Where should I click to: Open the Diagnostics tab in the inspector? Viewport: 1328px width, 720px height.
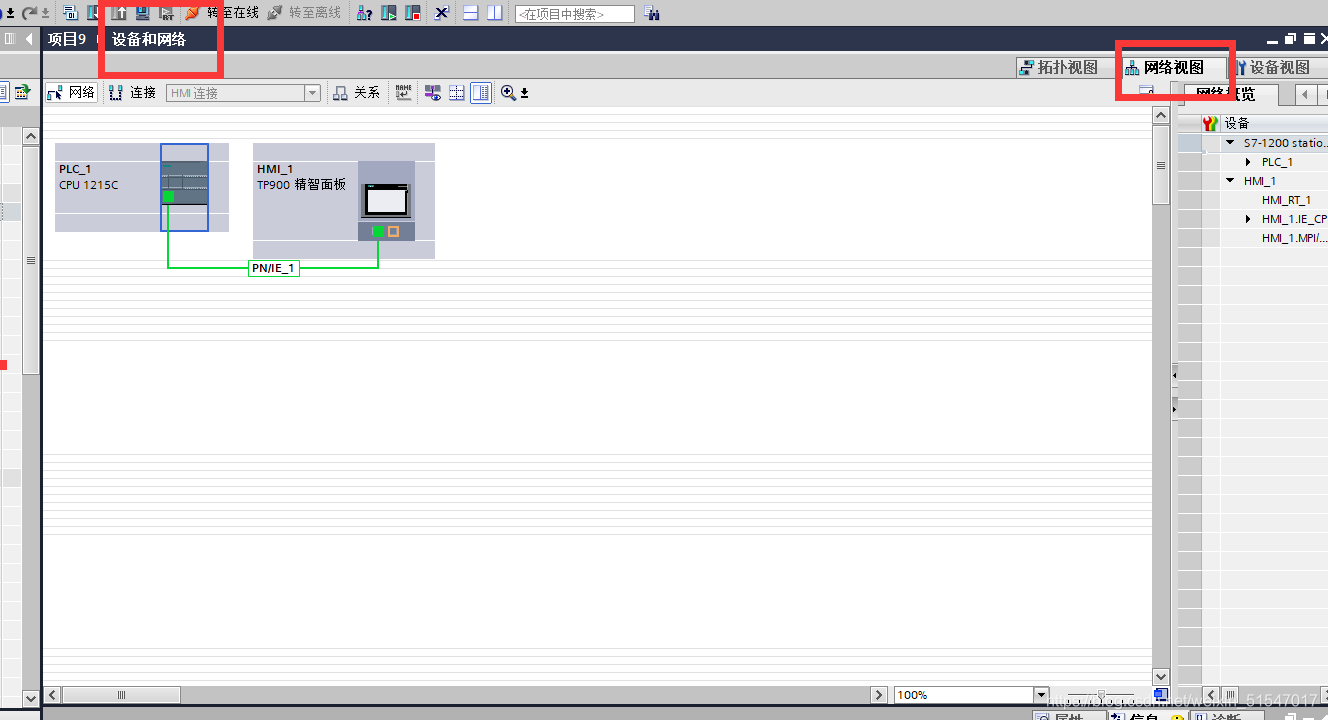(1225, 716)
